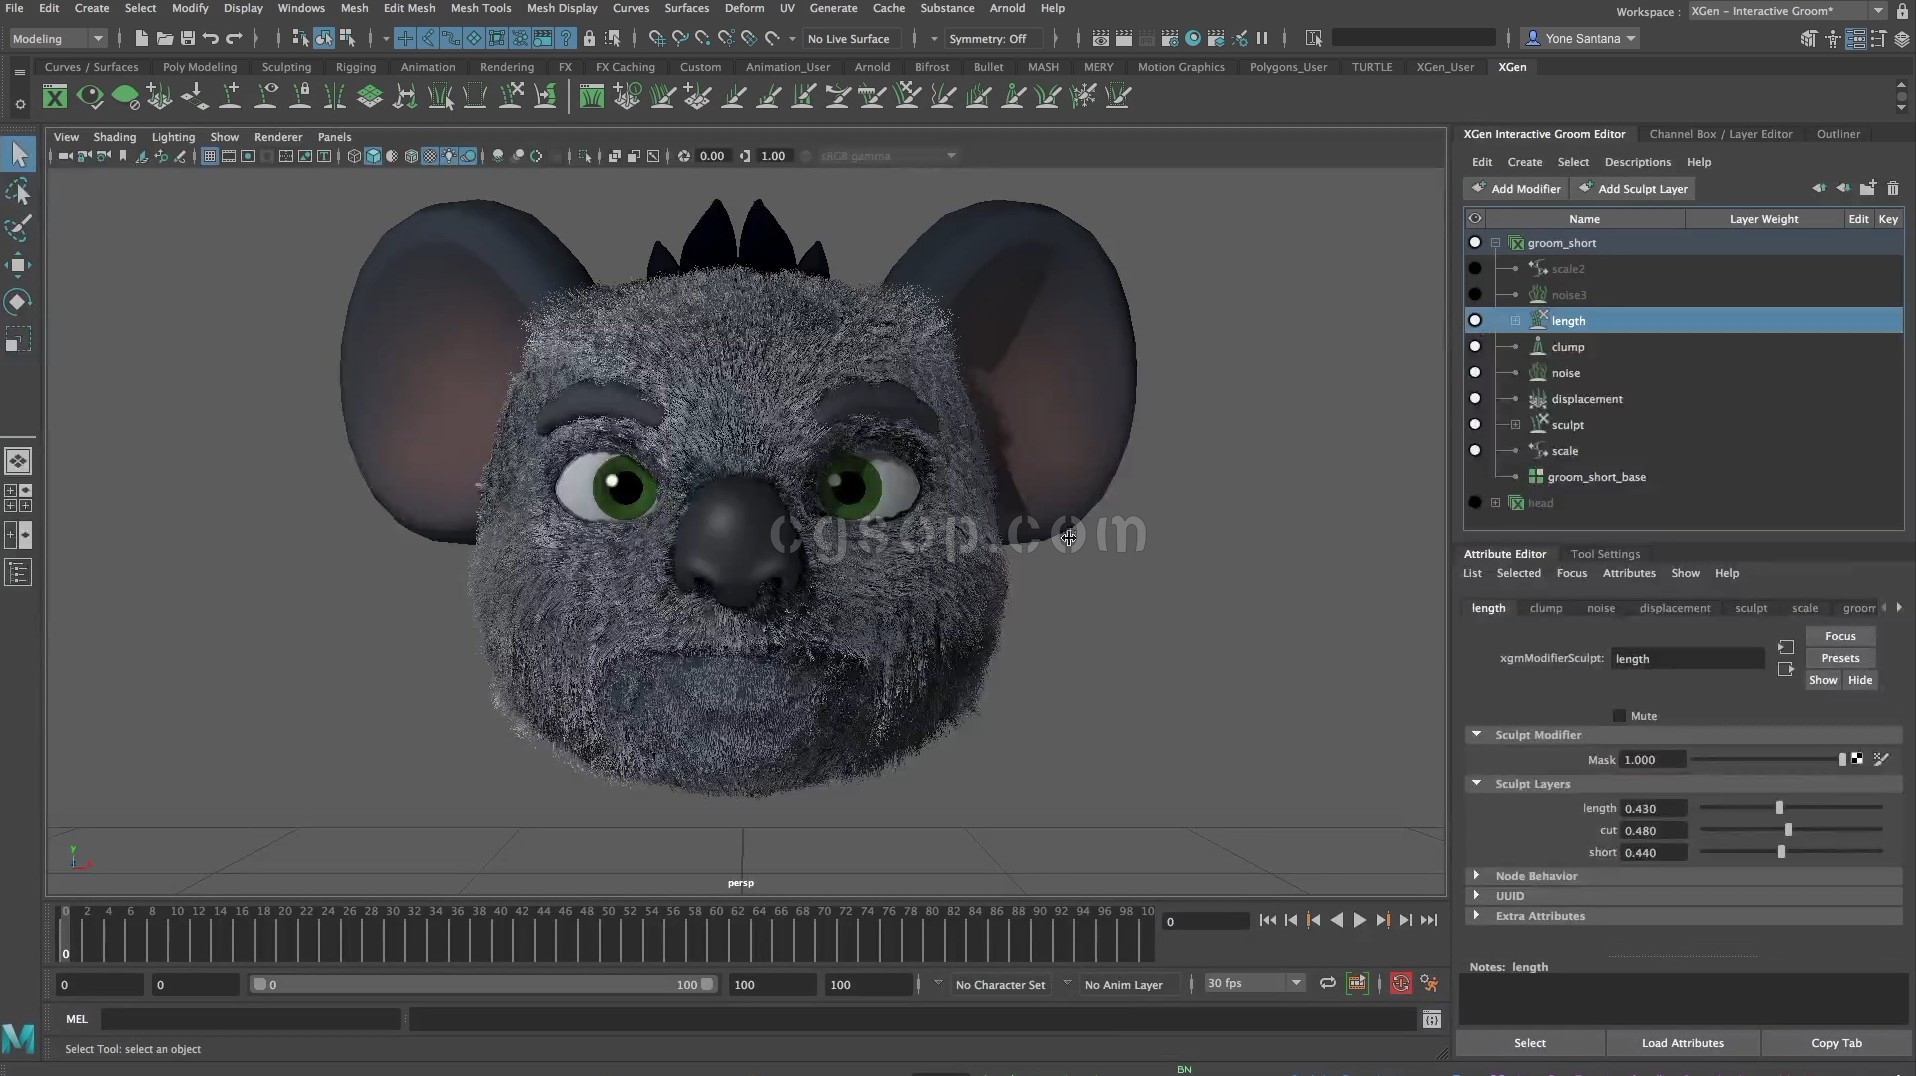
Task: Open the Modeling menu set dropdown
Action: (x=58, y=38)
